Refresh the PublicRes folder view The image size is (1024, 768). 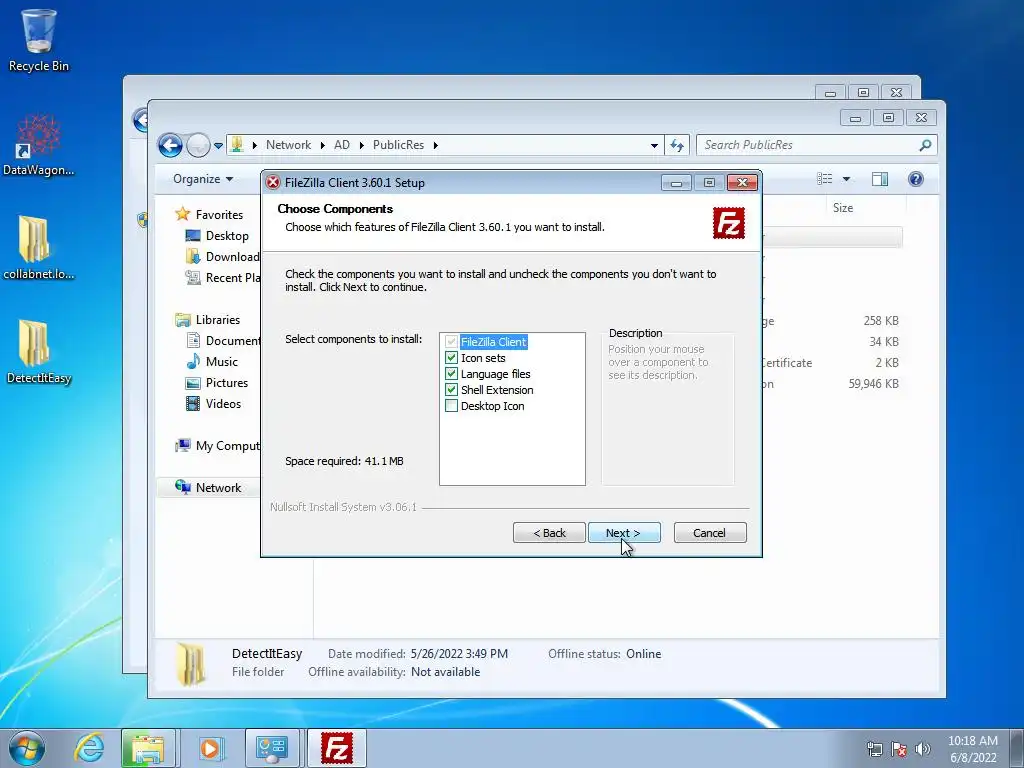pyautogui.click(x=677, y=146)
